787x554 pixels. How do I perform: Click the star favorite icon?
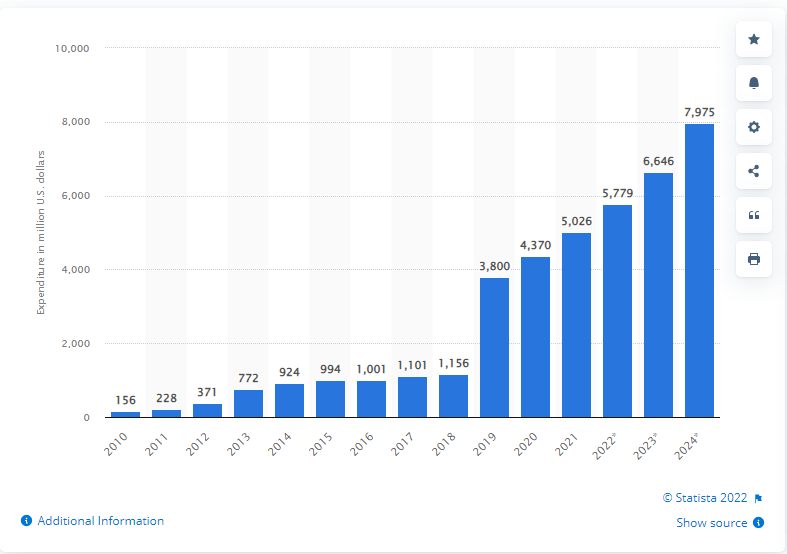click(754, 39)
